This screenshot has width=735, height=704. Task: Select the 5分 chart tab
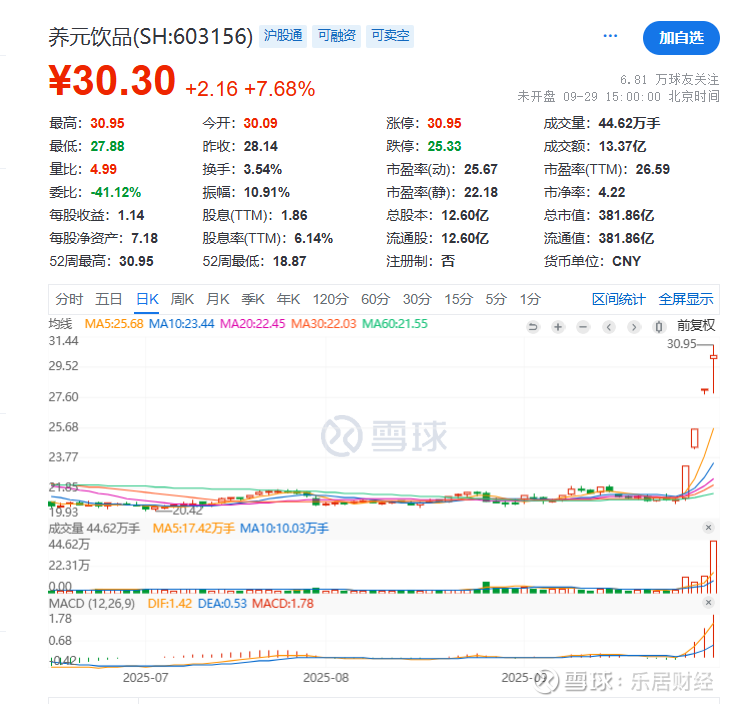point(495,299)
